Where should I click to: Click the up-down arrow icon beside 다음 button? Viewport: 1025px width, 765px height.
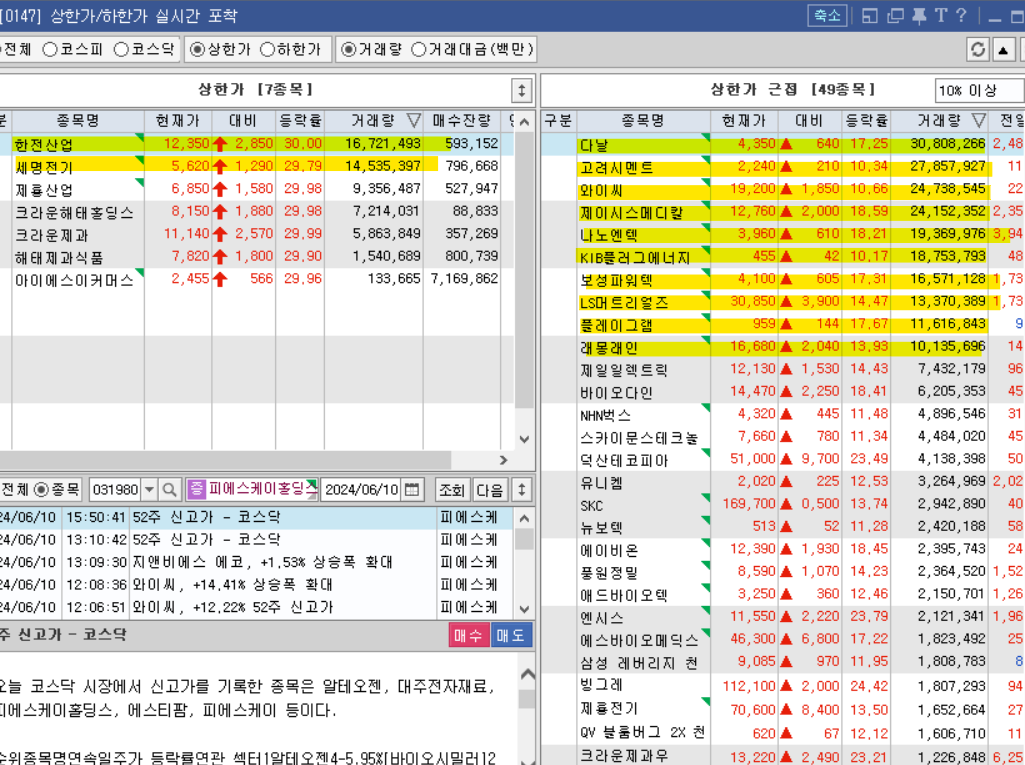(x=522, y=490)
